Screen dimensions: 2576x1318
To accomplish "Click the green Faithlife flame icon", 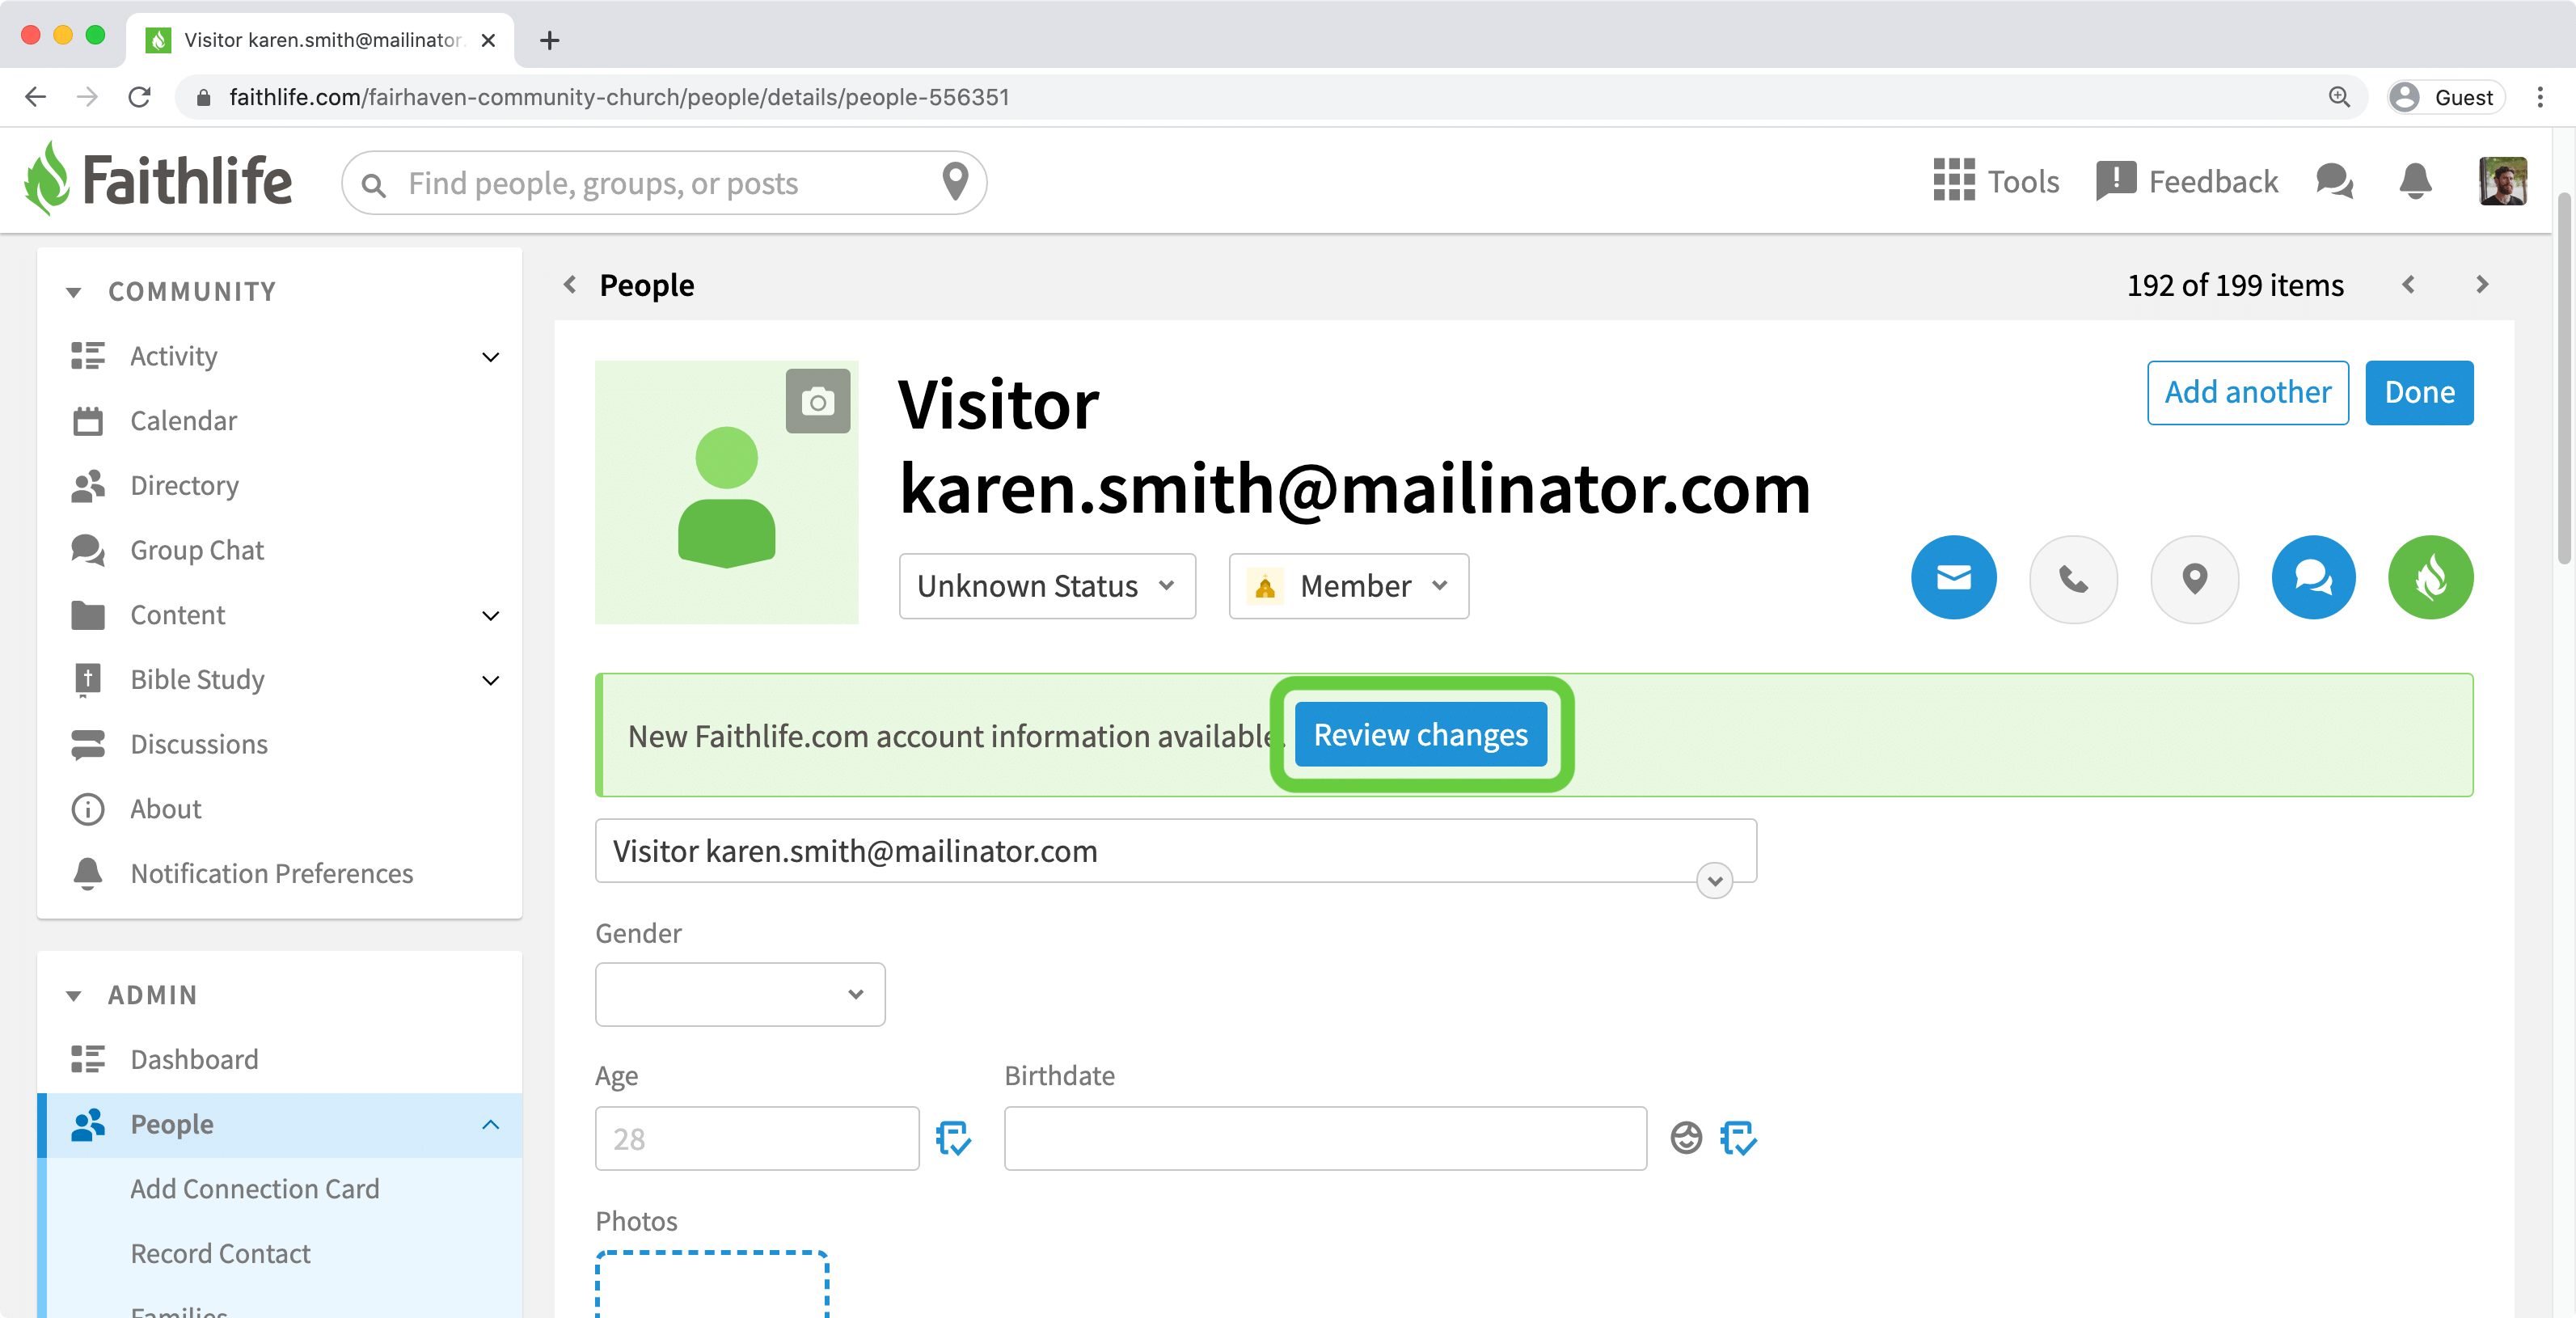I will [2430, 577].
